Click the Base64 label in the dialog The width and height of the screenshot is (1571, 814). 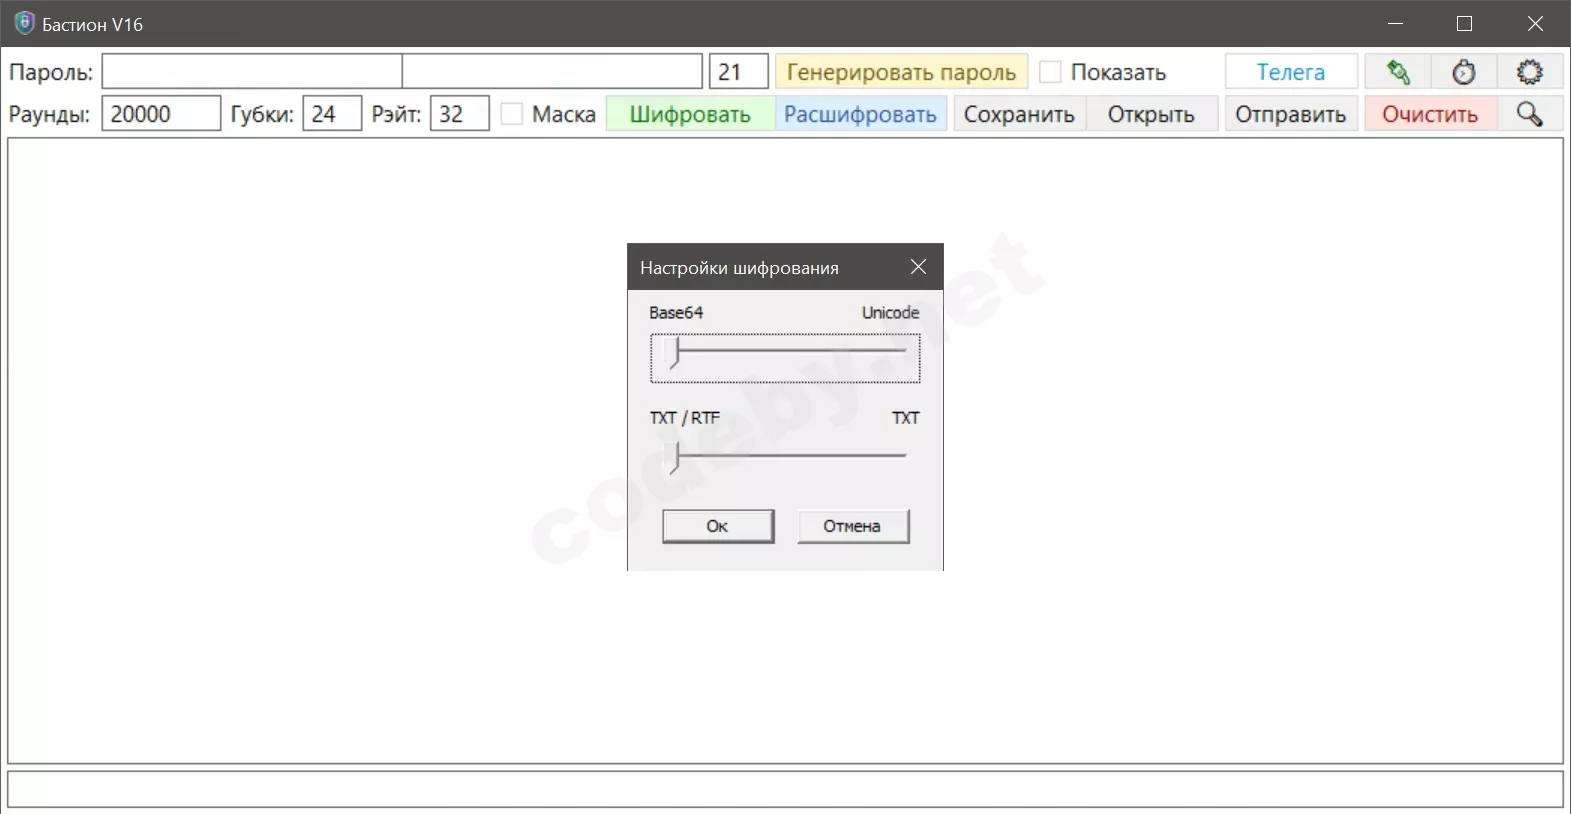(x=676, y=313)
